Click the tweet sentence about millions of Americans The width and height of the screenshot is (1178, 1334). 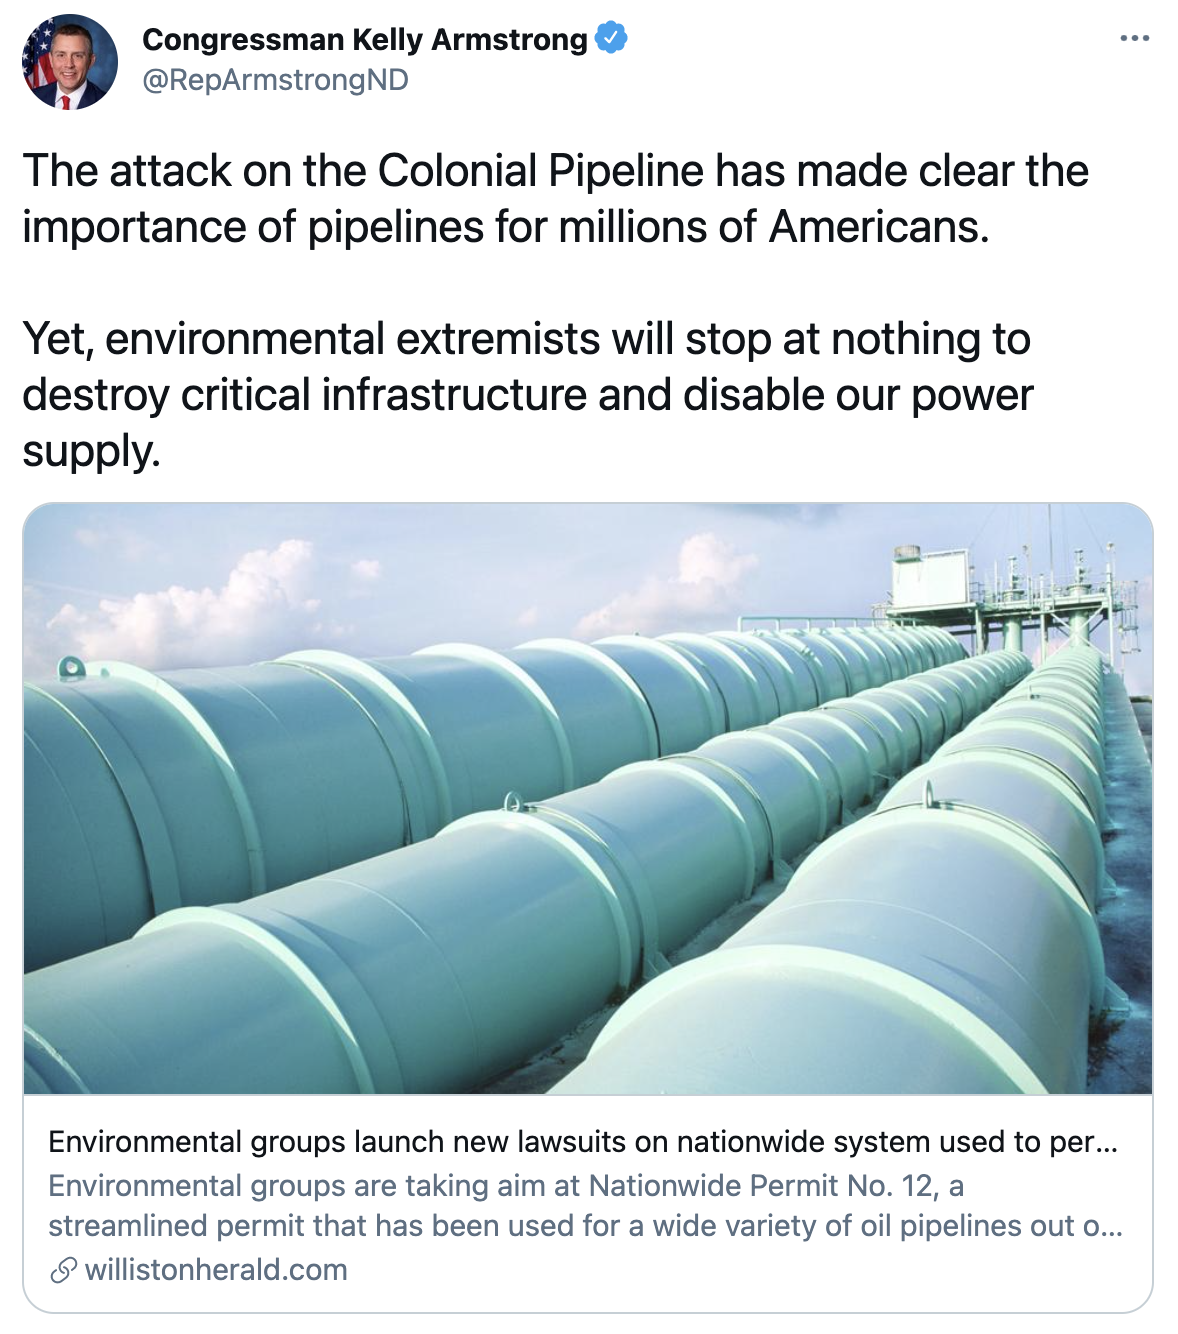tap(505, 227)
